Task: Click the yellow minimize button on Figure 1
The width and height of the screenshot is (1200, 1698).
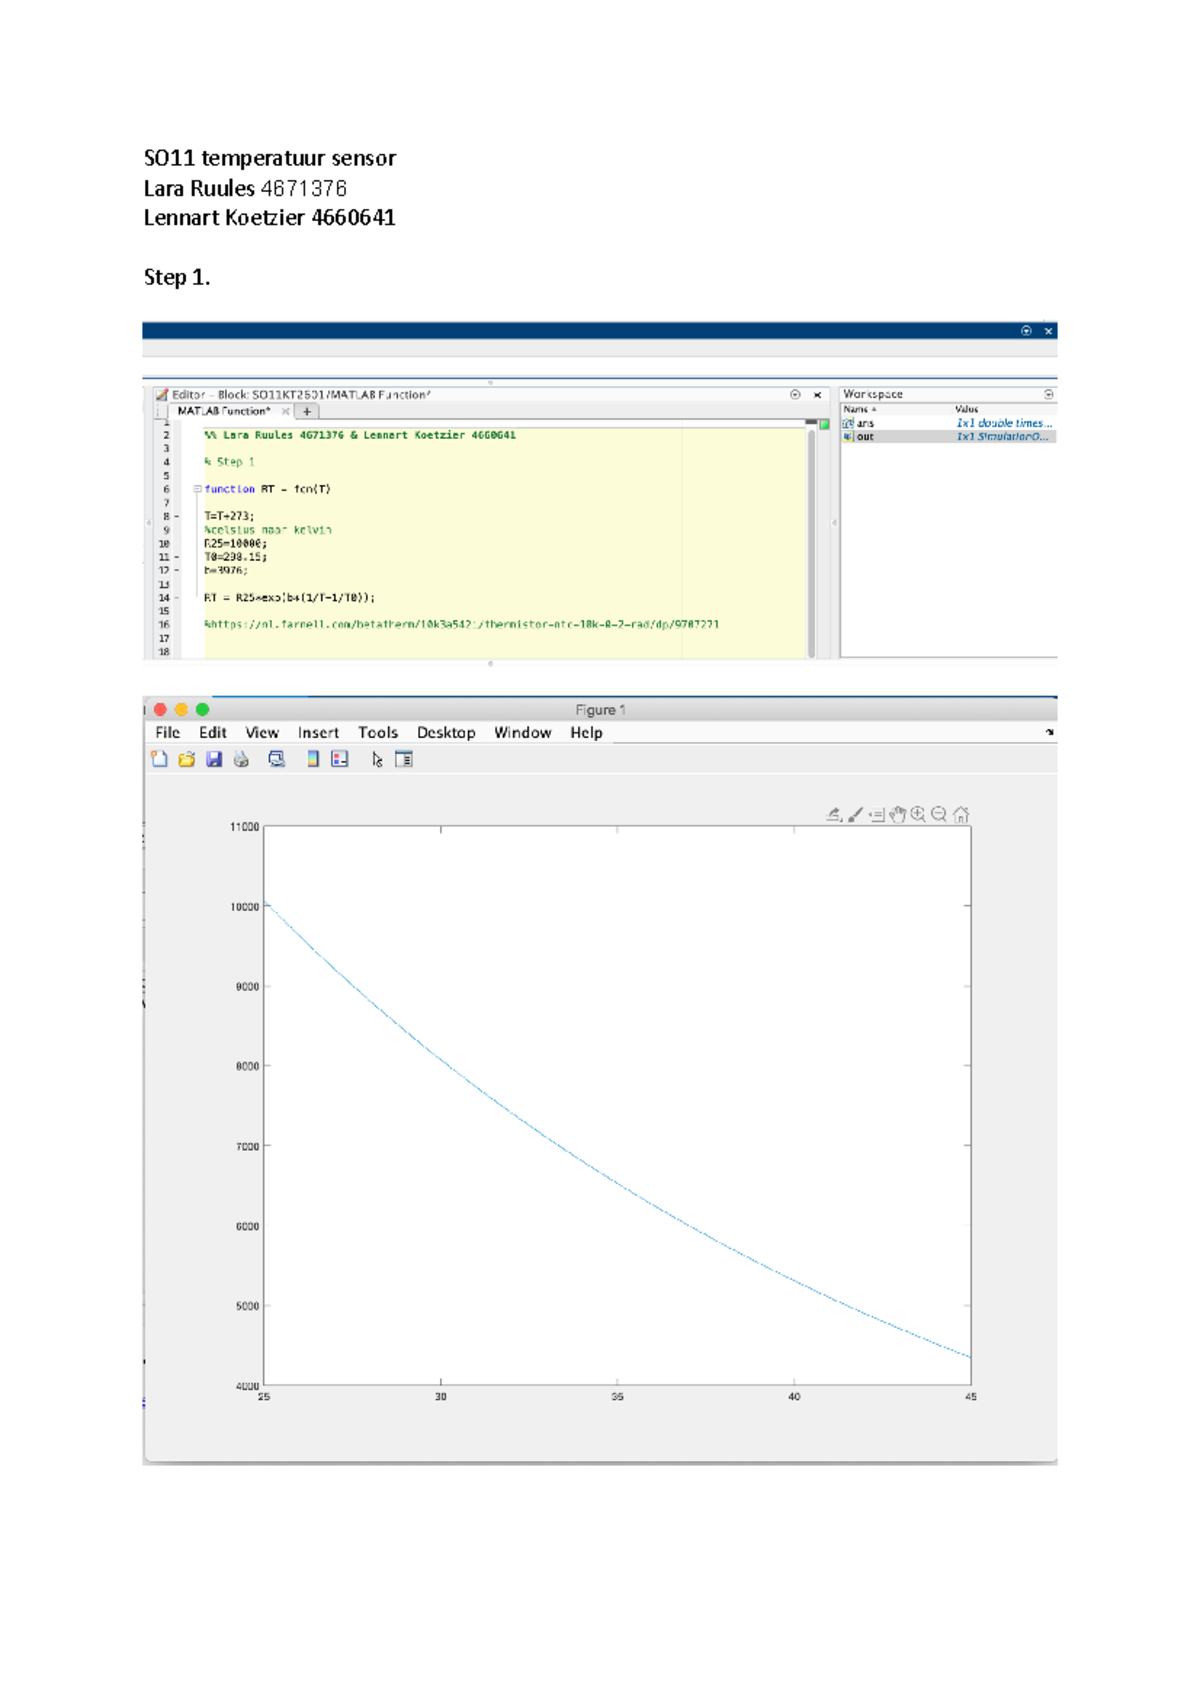Action: click(181, 709)
